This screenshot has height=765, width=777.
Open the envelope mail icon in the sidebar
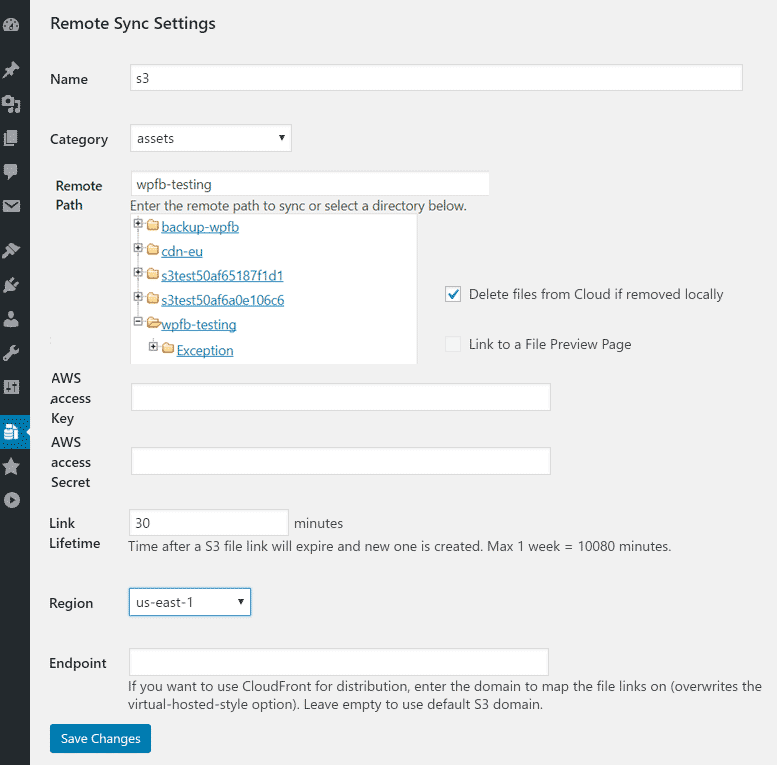(11, 206)
